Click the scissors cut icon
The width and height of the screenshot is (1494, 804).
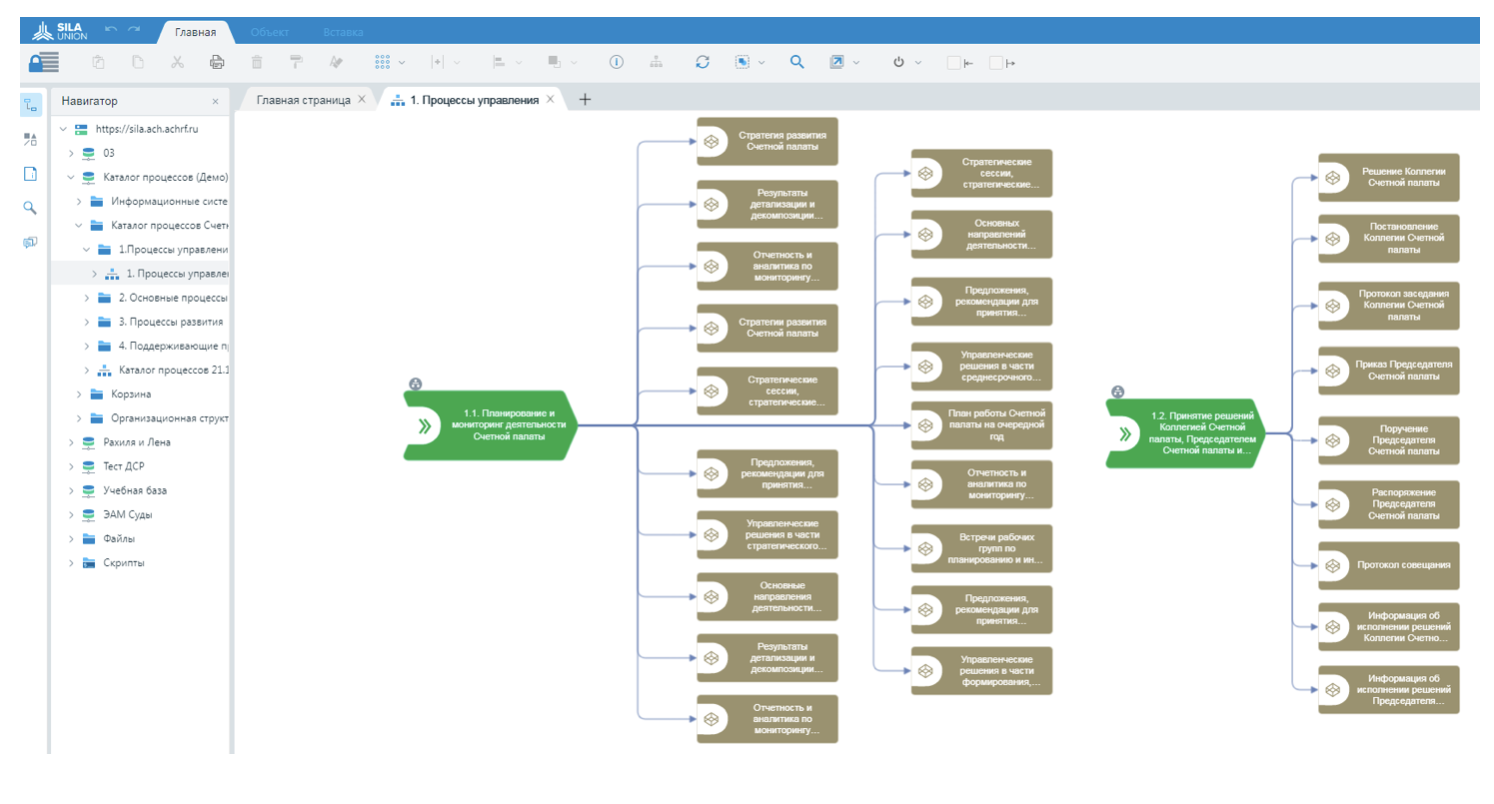tap(177, 62)
